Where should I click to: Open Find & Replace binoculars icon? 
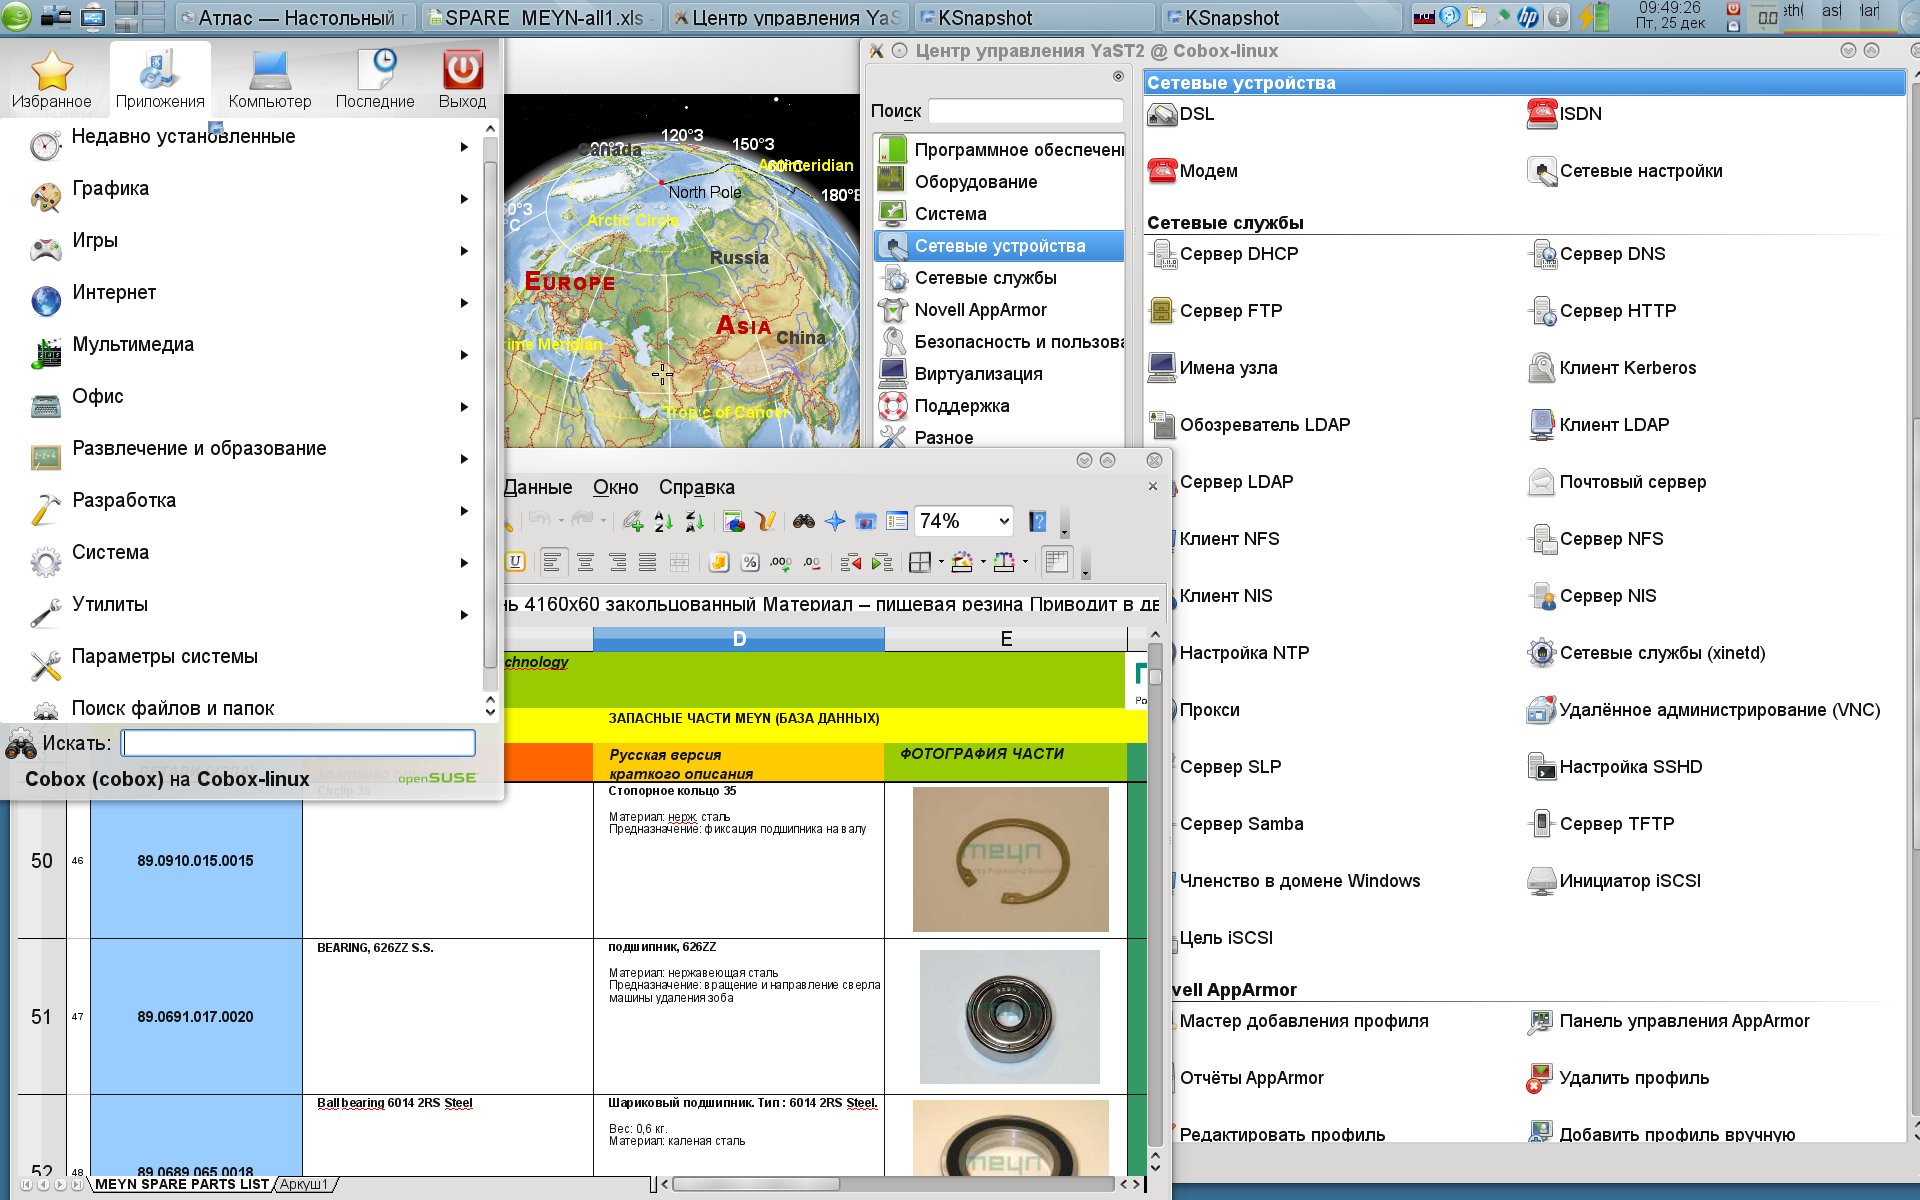pos(804,521)
